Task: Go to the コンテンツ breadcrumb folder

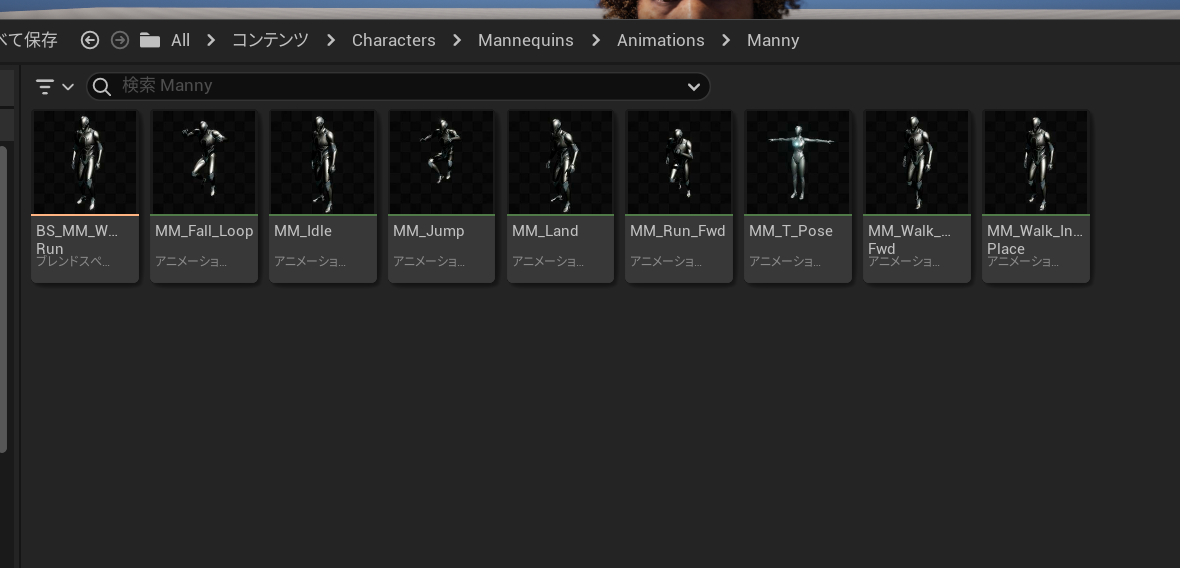Action: click(x=270, y=40)
